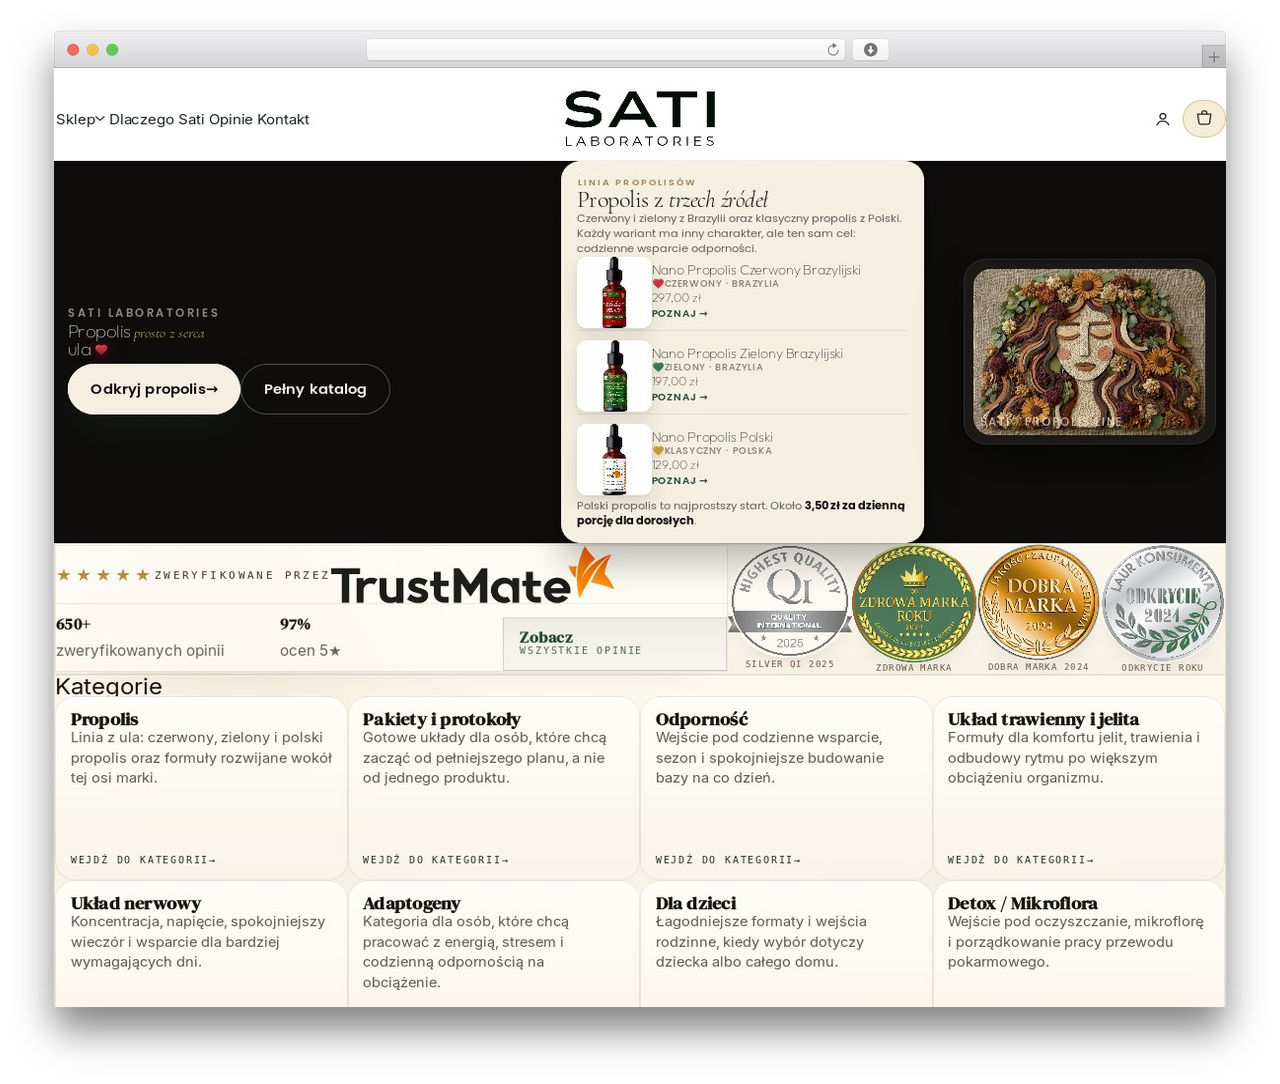Open the Kontakt menu item

click(283, 119)
